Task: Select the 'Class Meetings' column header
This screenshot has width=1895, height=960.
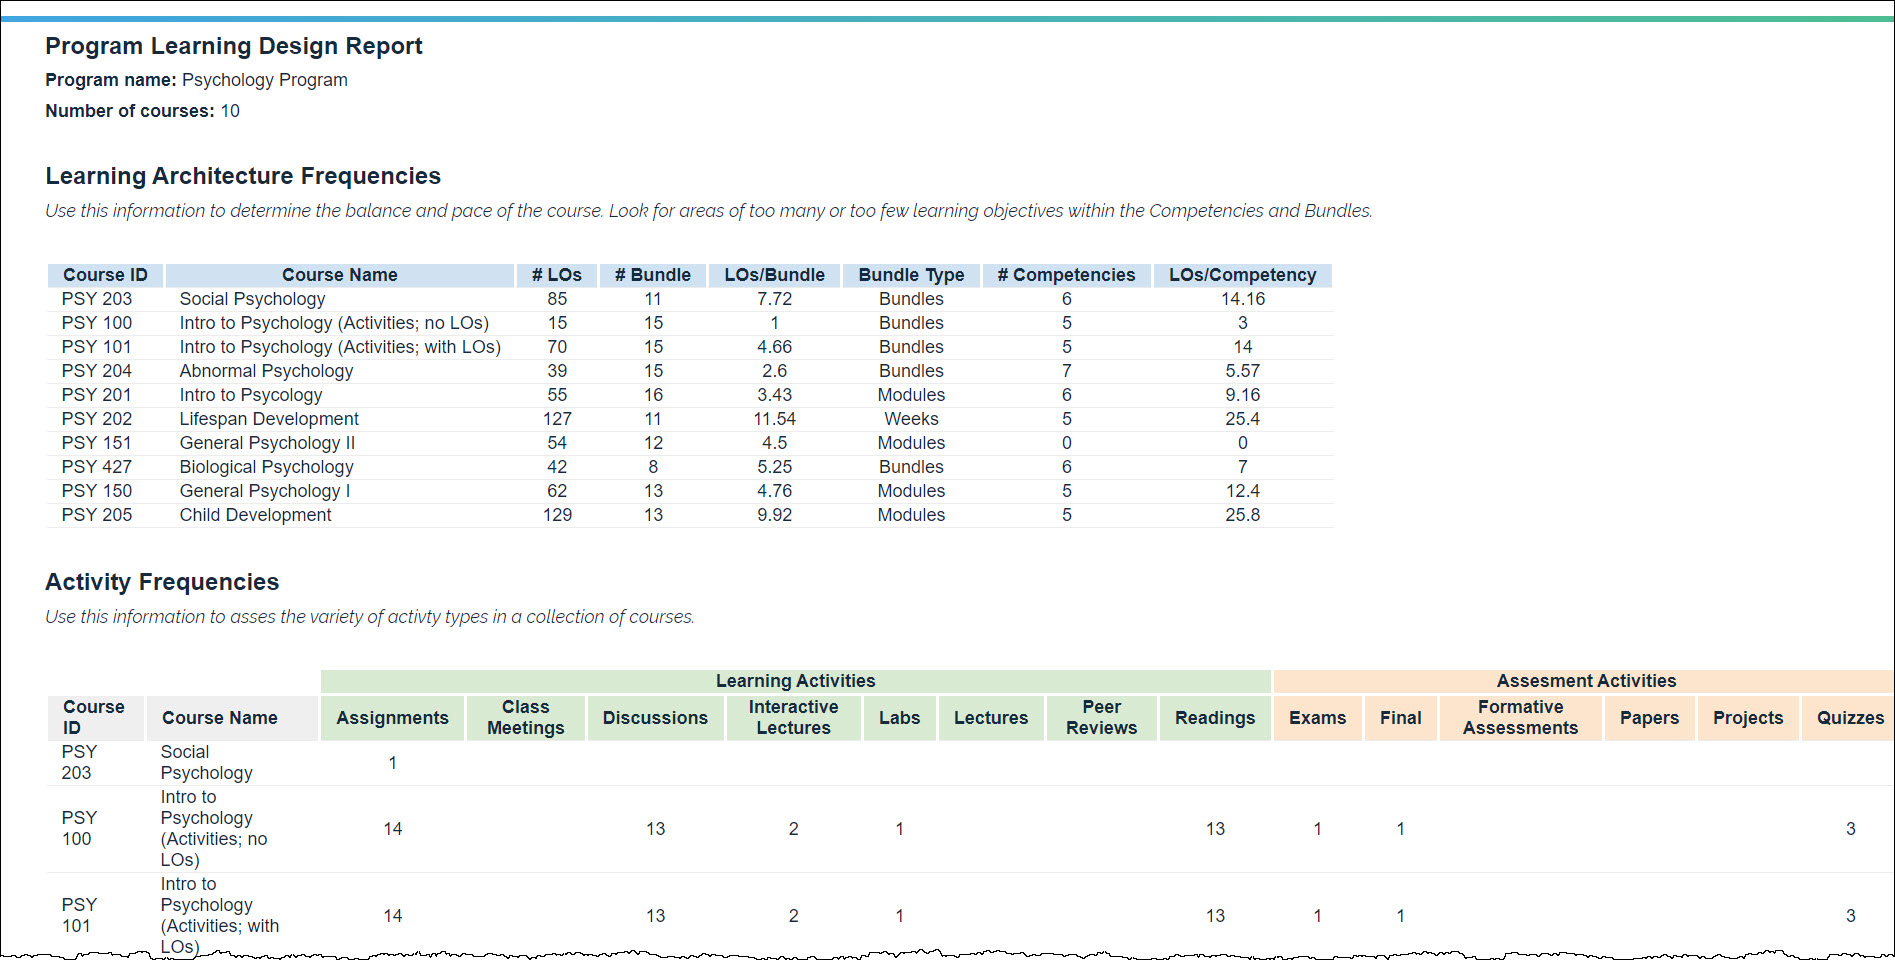Action: [x=525, y=718]
